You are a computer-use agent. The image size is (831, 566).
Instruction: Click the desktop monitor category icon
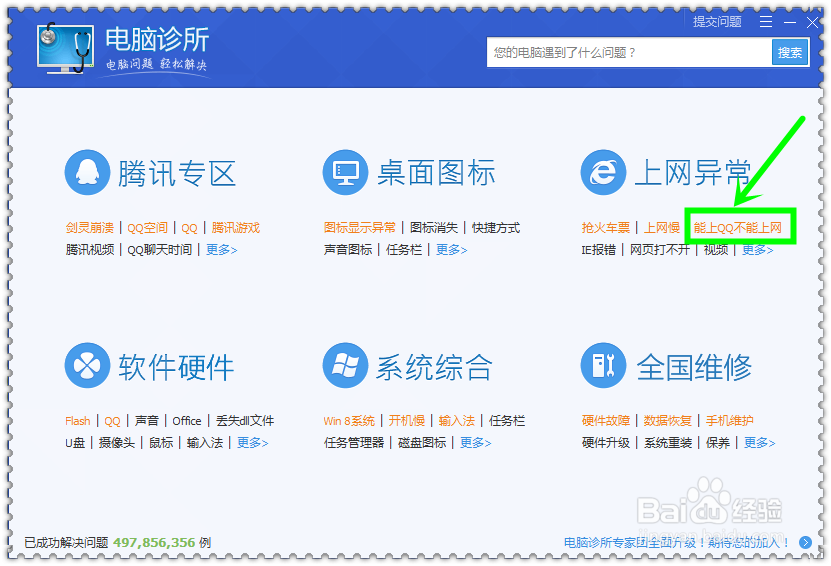346,172
